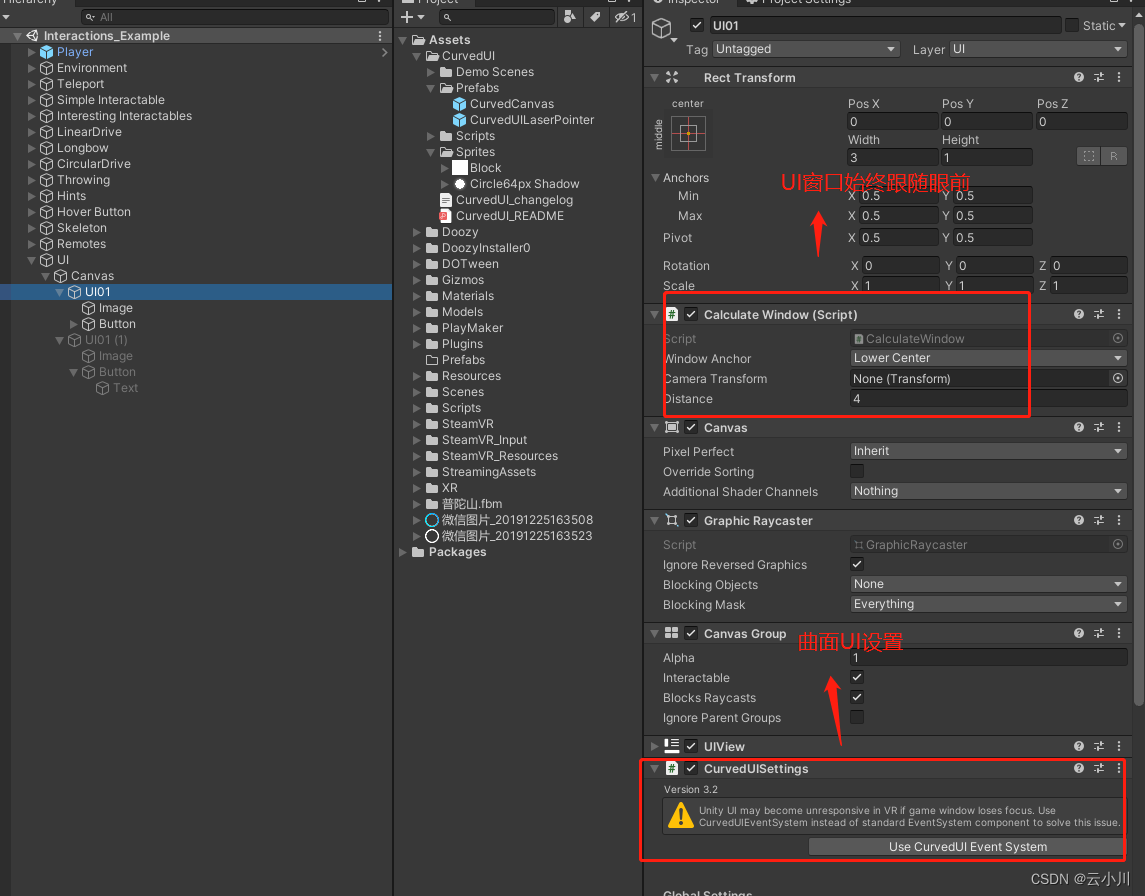
Task: Open help for Calculate Window script
Action: pyautogui.click(x=1078, y=314)
